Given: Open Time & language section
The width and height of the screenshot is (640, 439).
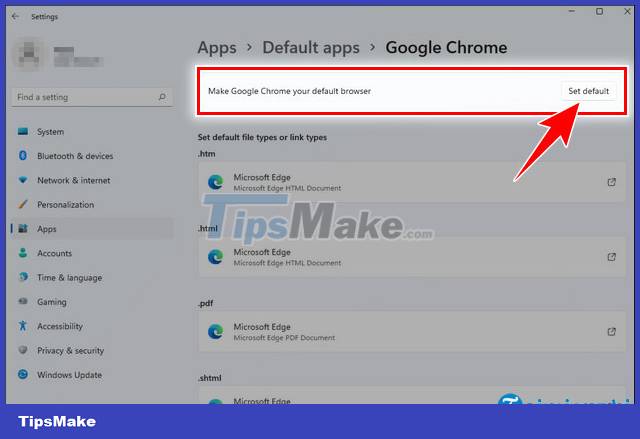Looking at the screenshot, I should coord(92,277).
